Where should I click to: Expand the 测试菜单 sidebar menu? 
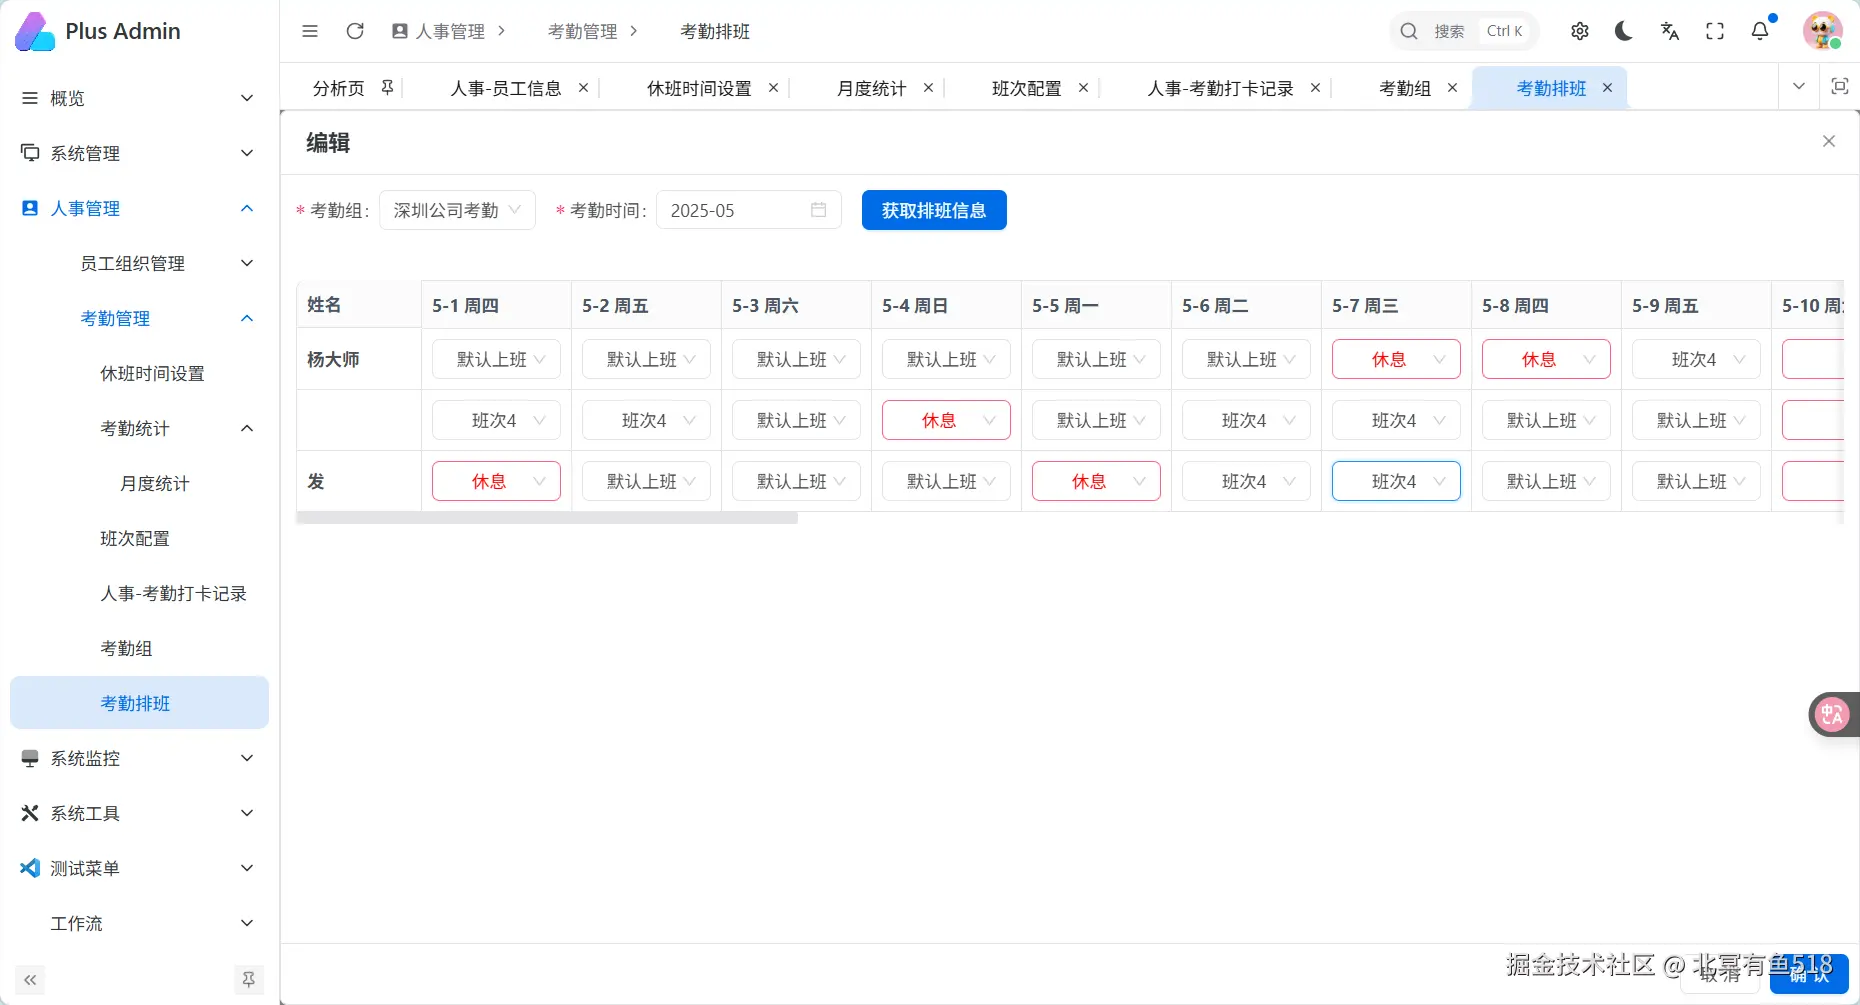pos(139,868)
